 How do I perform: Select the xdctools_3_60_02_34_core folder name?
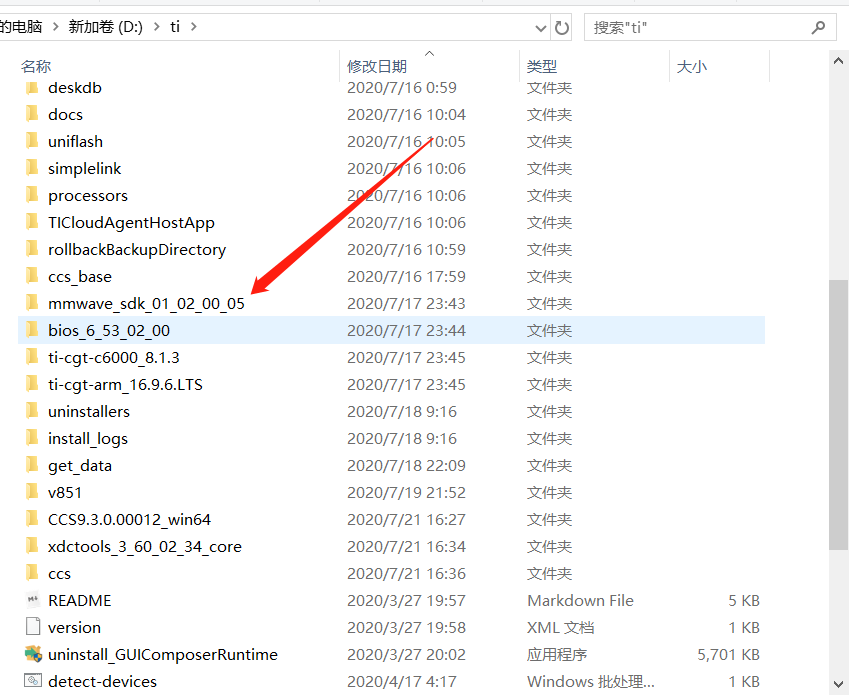145,547
